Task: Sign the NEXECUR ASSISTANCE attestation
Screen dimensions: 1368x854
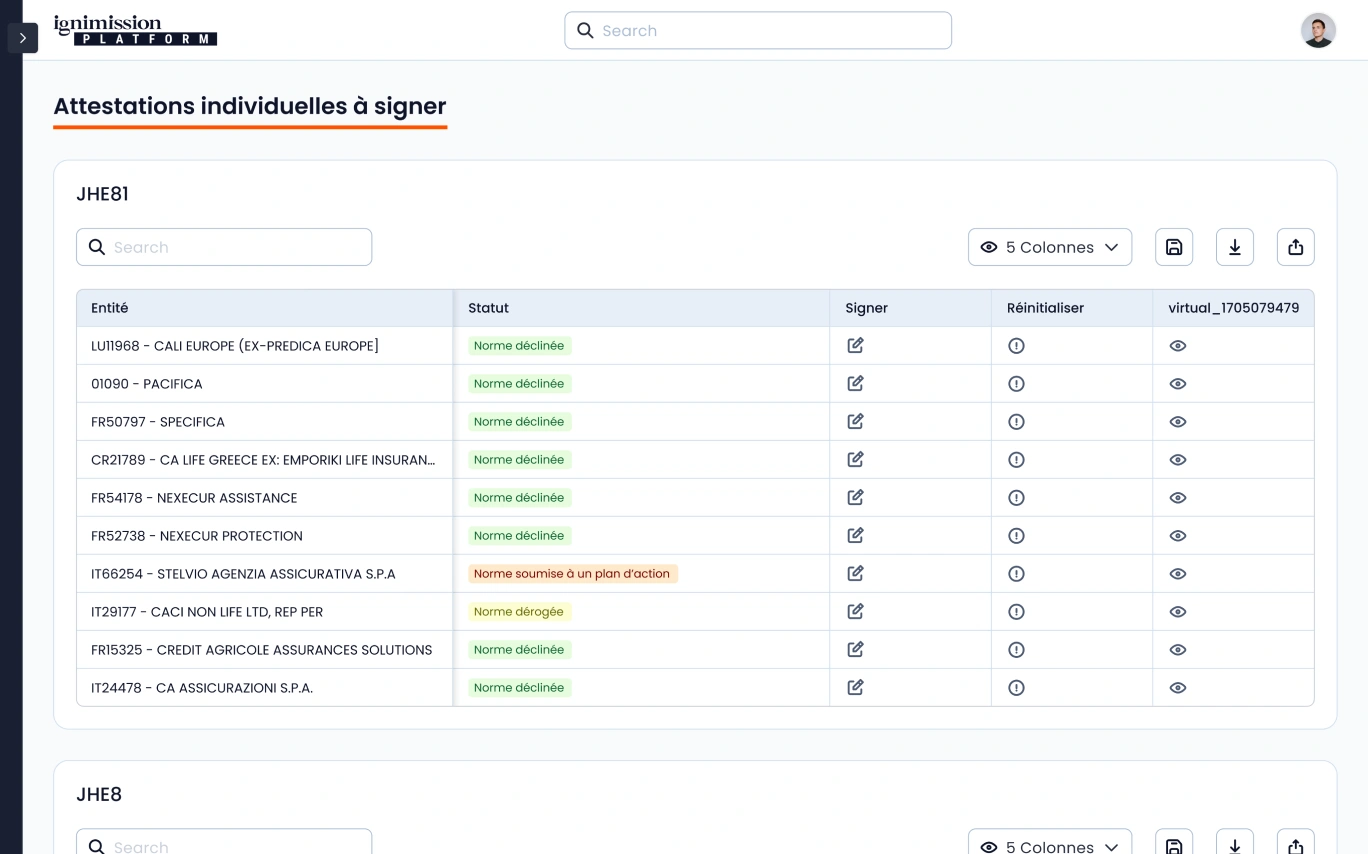Action: [x=855, y=498]
